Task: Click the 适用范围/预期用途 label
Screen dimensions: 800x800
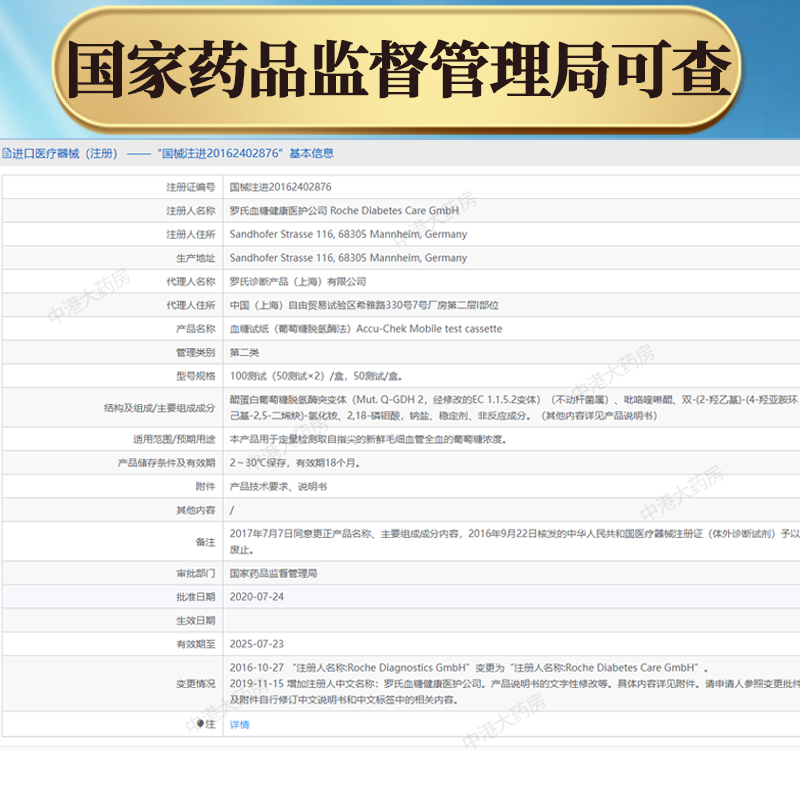Action: (174, 439)
